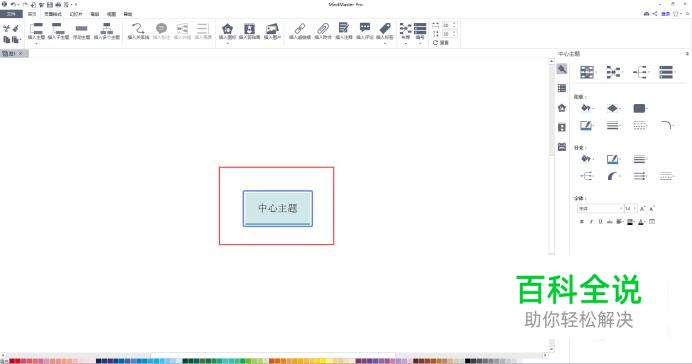Image resolution: width=692 pixels, height=364 pixels.
Task: Click the Paste icon in ribbon
Action: (x=16, y=40)
